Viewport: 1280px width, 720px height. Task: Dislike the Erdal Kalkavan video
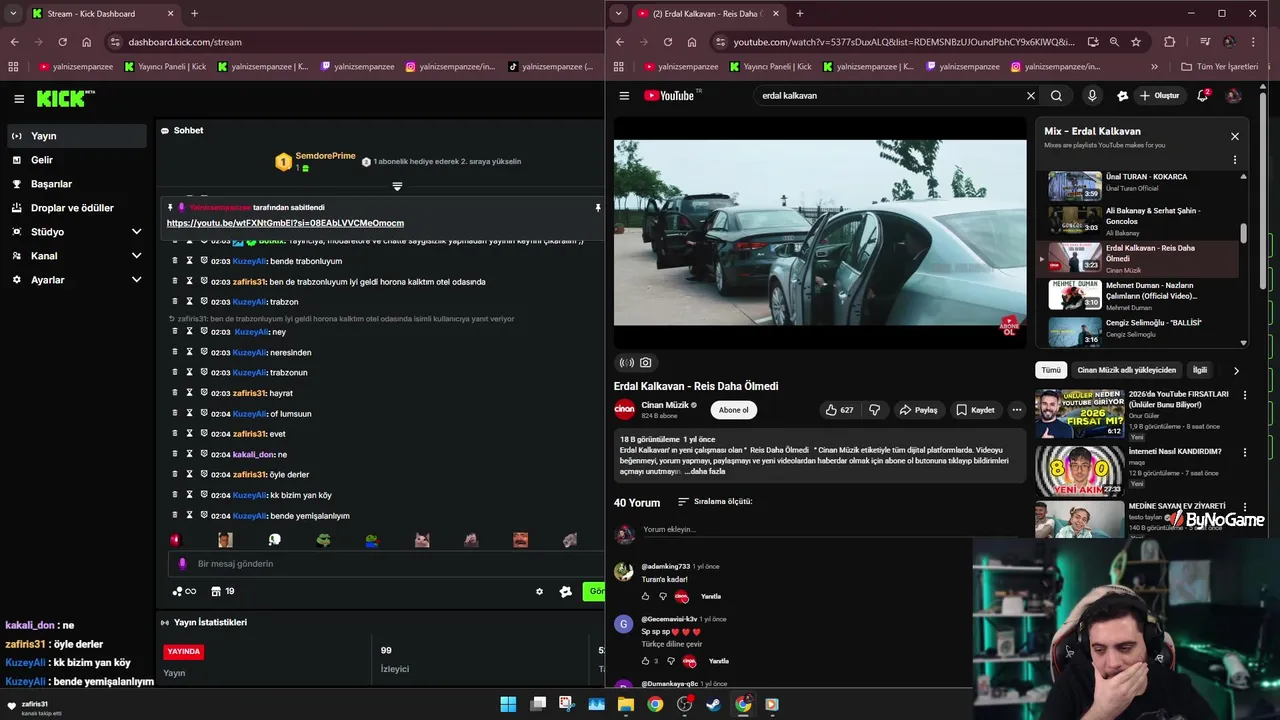pyautogui.click(x=875, y=410)
